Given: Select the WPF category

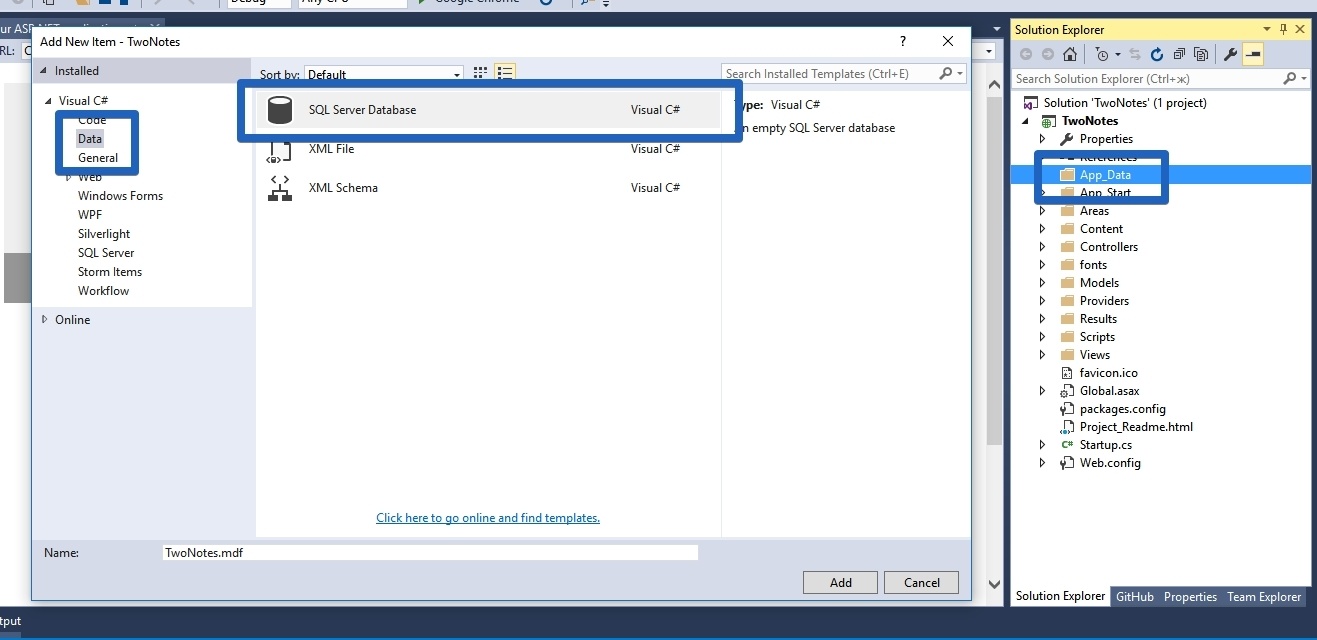Looking at the screenshot, I should coord(90,215).
